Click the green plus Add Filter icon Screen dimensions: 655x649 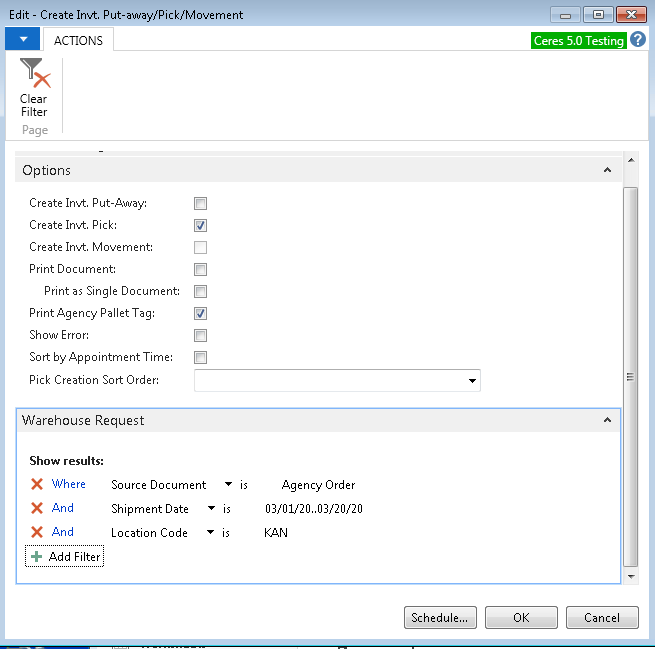point(37,557)
